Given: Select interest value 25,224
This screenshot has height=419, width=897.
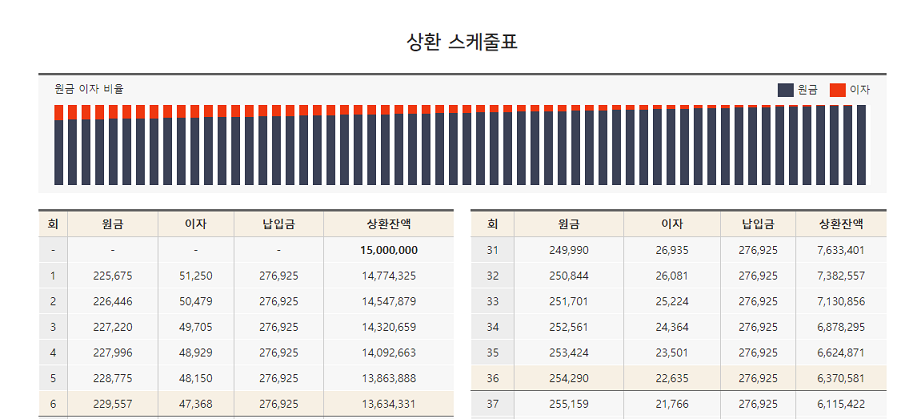Looking at the screenshot, I should (672, 301).
